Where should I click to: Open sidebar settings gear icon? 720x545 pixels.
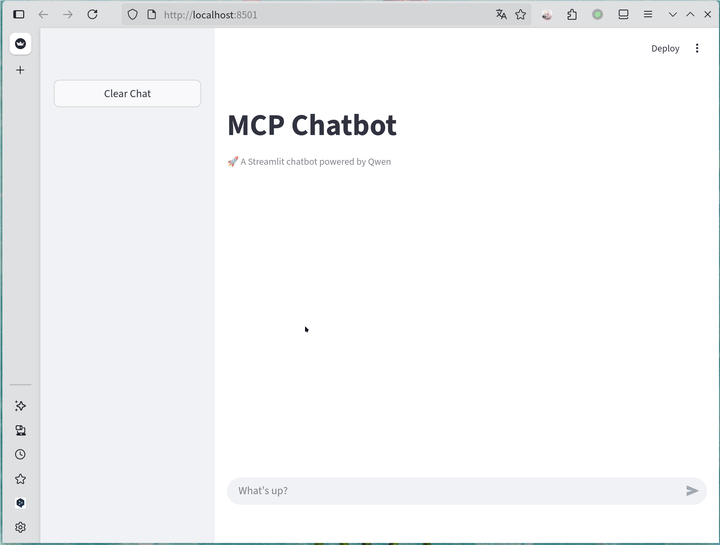click(20, 527)
